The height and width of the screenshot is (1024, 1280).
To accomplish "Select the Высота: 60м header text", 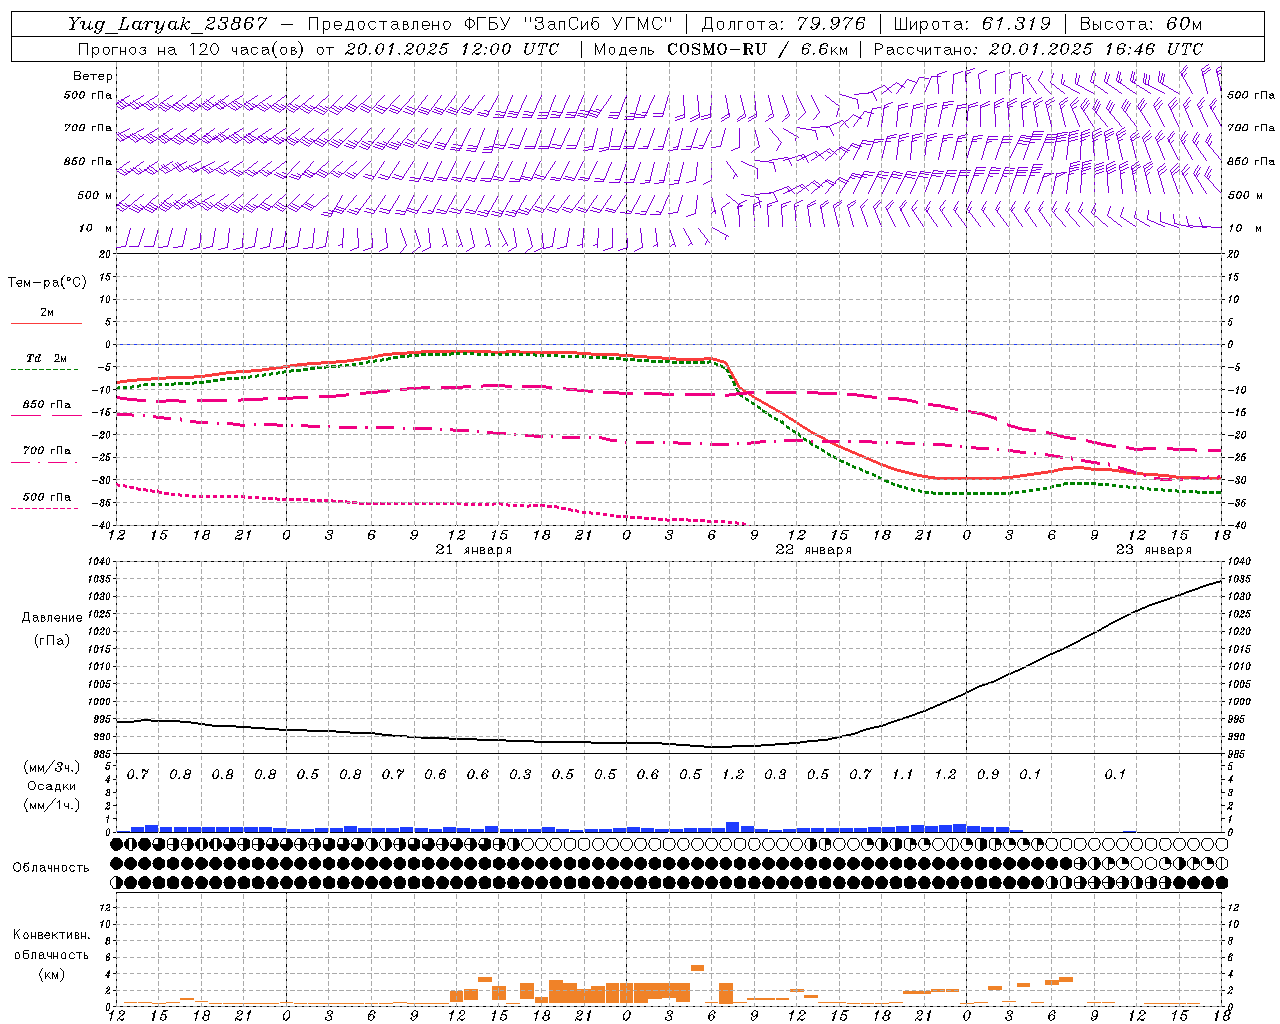I will coord(1140,24).
